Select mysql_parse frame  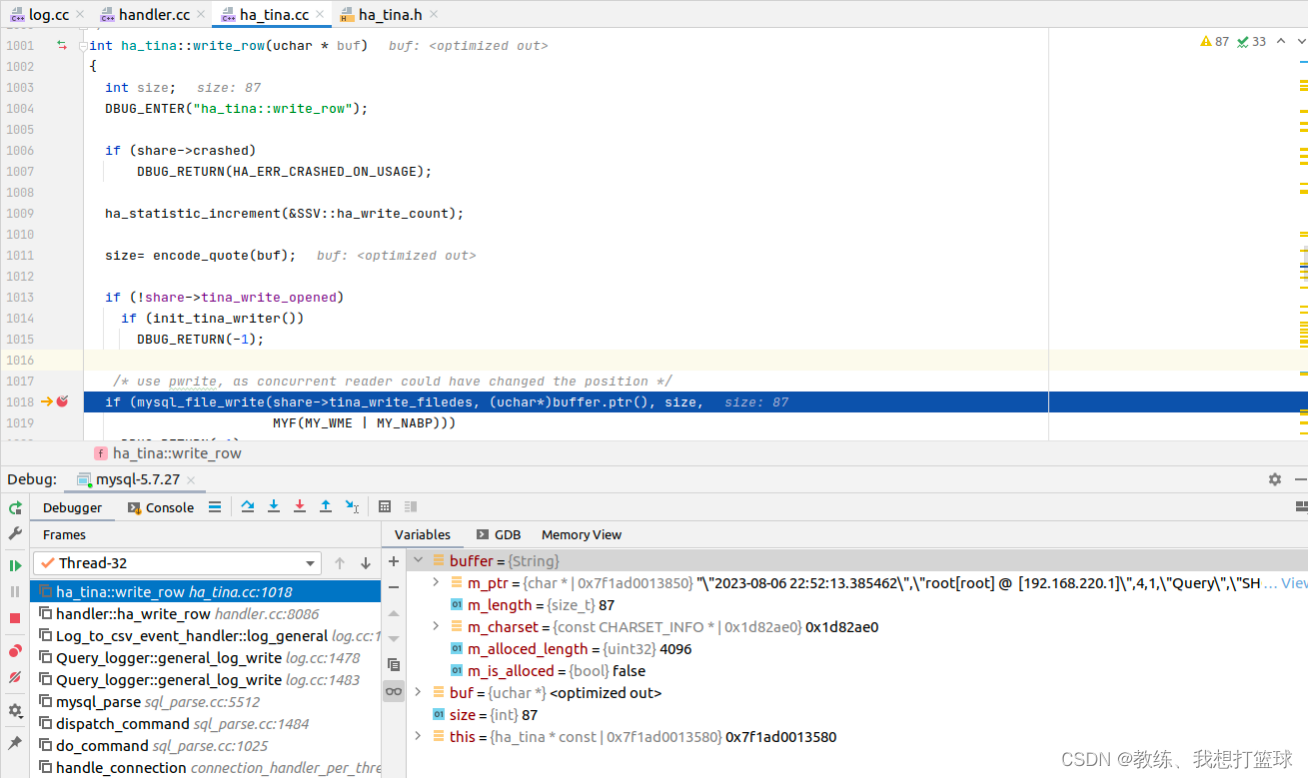(x=205, y=702)
